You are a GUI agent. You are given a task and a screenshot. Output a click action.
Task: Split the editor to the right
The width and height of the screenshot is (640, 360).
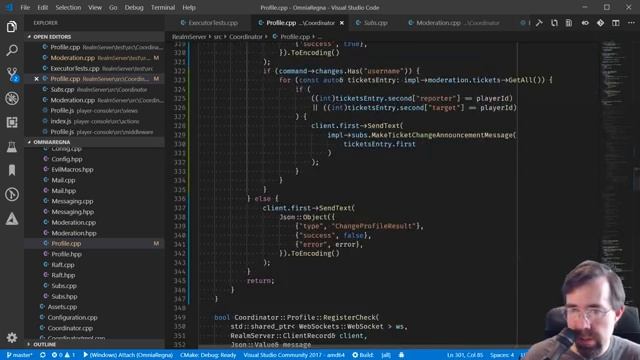pyautogui.click(x=616, y=23)
